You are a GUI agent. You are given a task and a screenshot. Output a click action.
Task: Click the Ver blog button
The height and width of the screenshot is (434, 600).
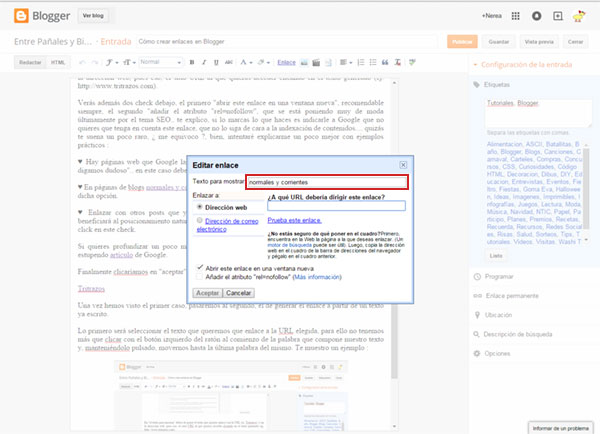tap(93, 16)
